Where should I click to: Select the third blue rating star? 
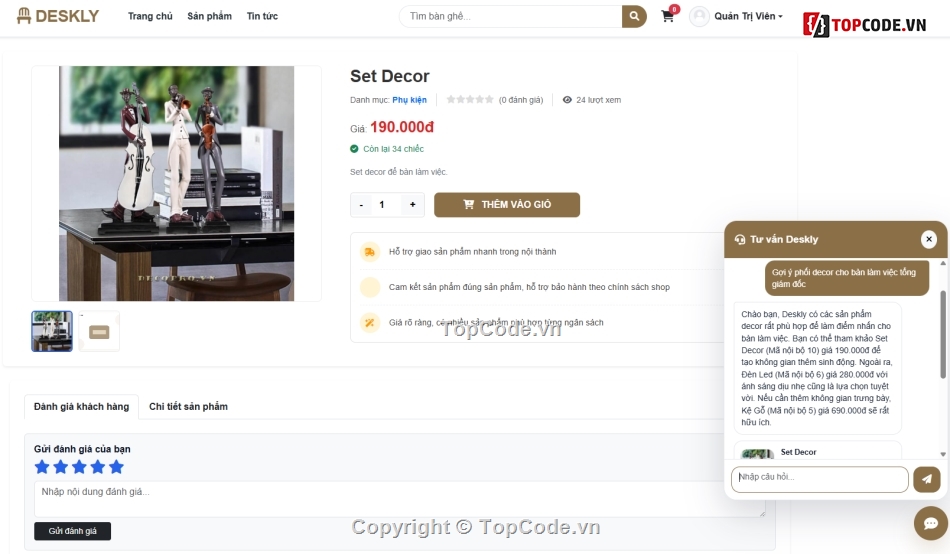(79, 467)
